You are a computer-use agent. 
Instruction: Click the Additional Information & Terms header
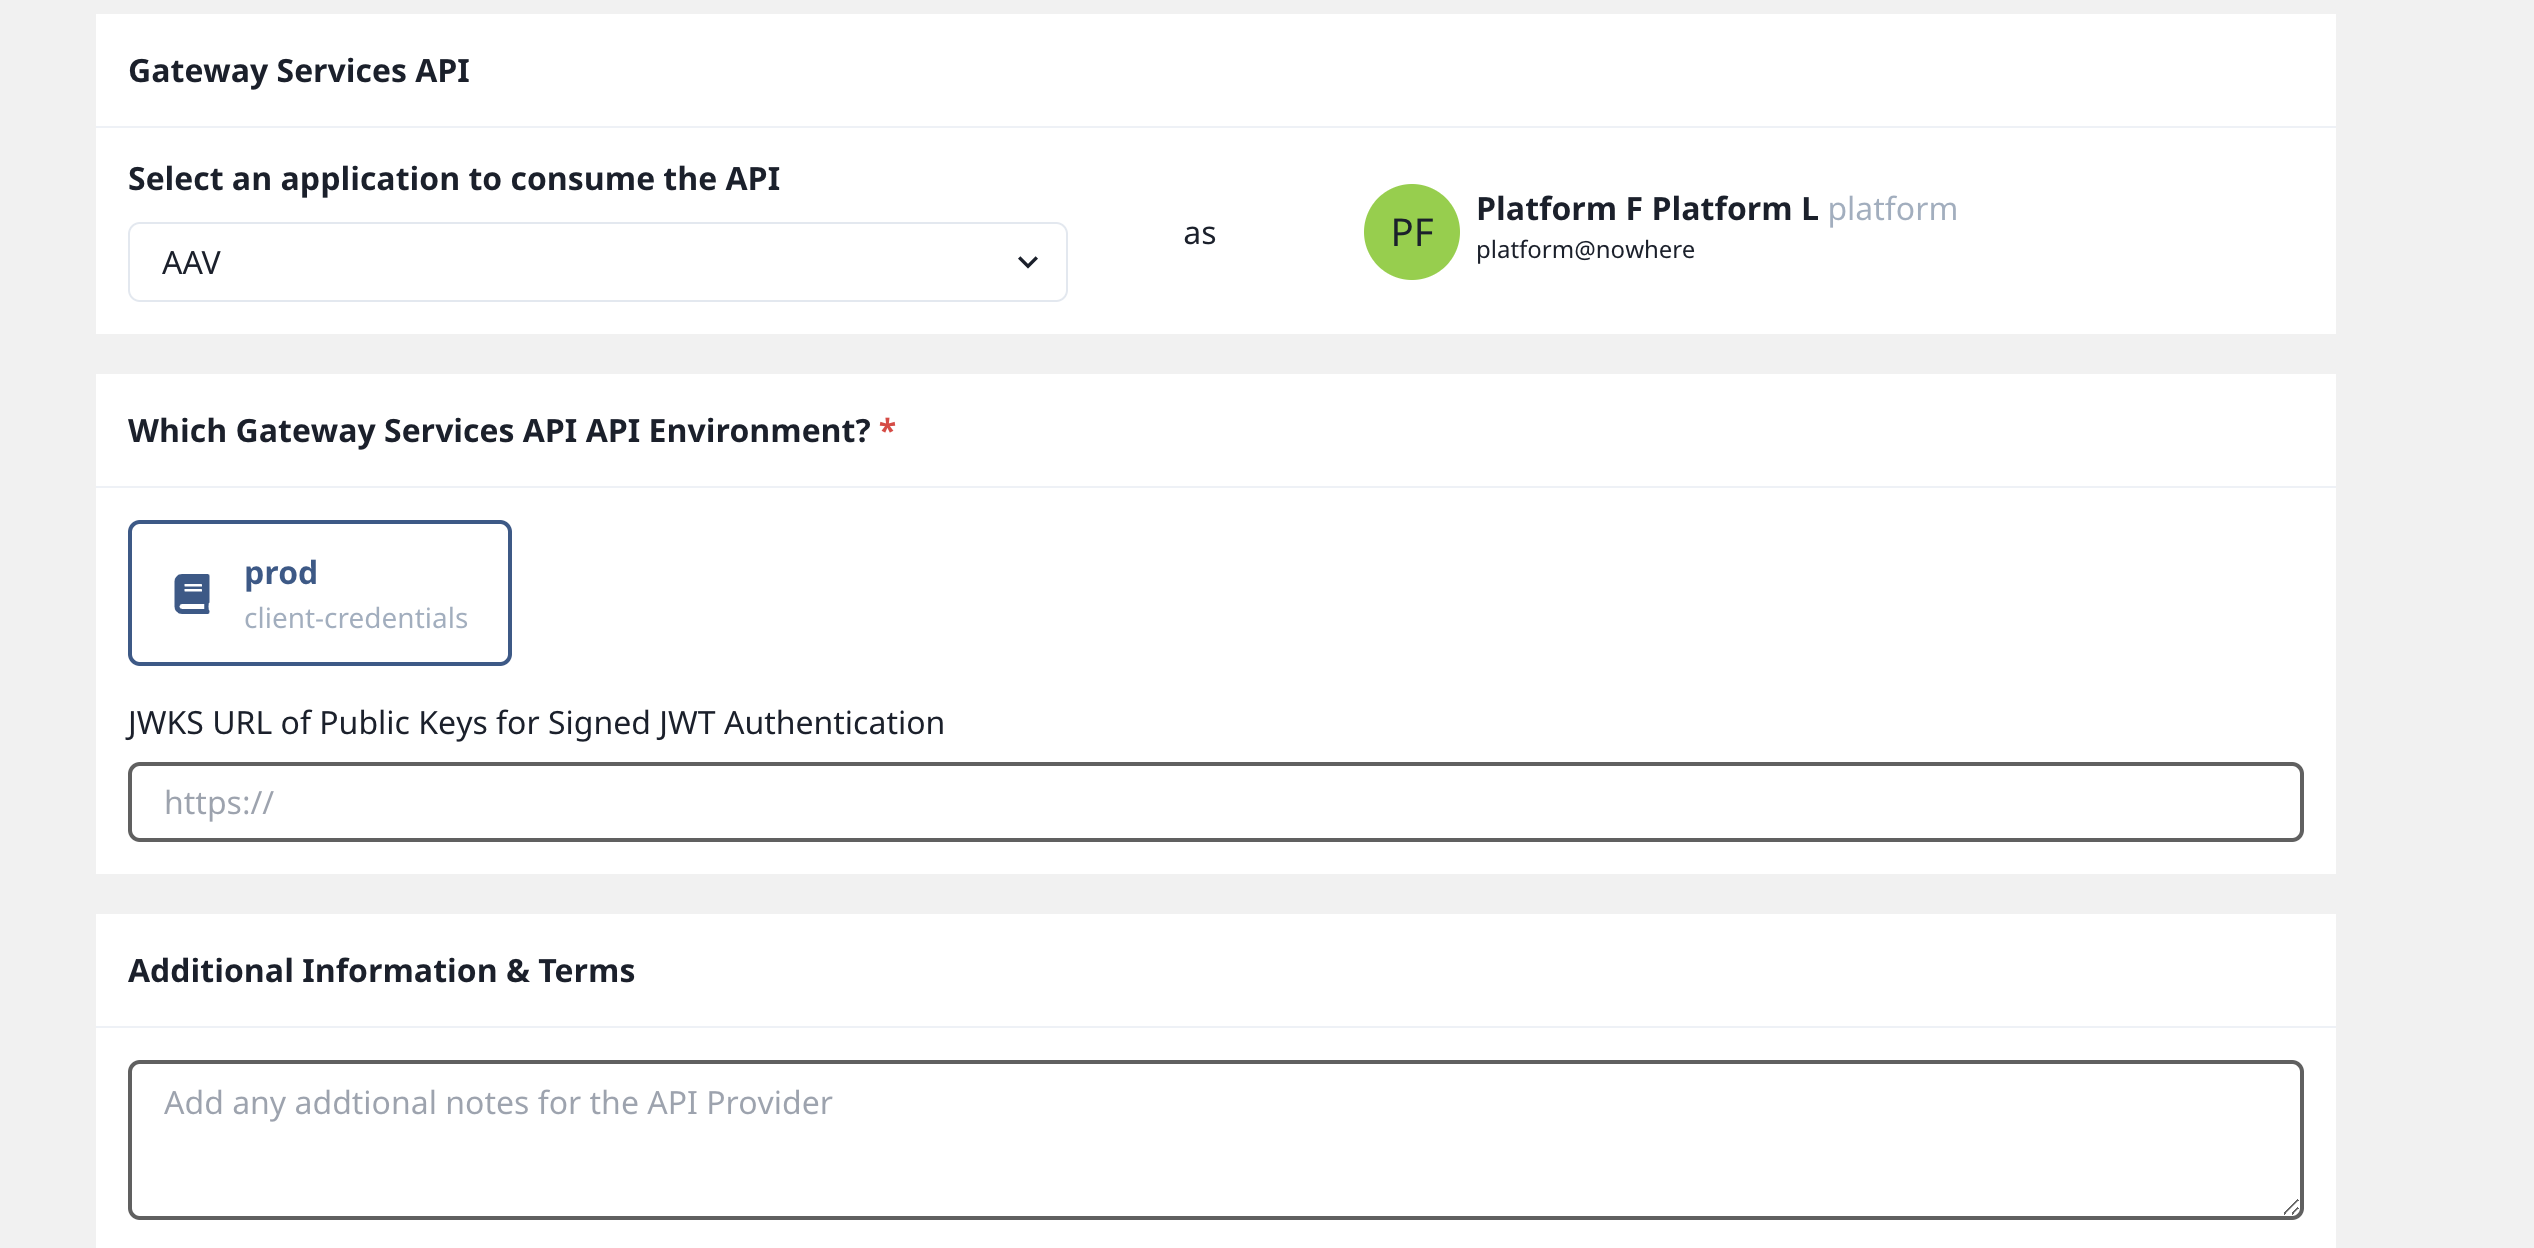[x=381, y=969]
